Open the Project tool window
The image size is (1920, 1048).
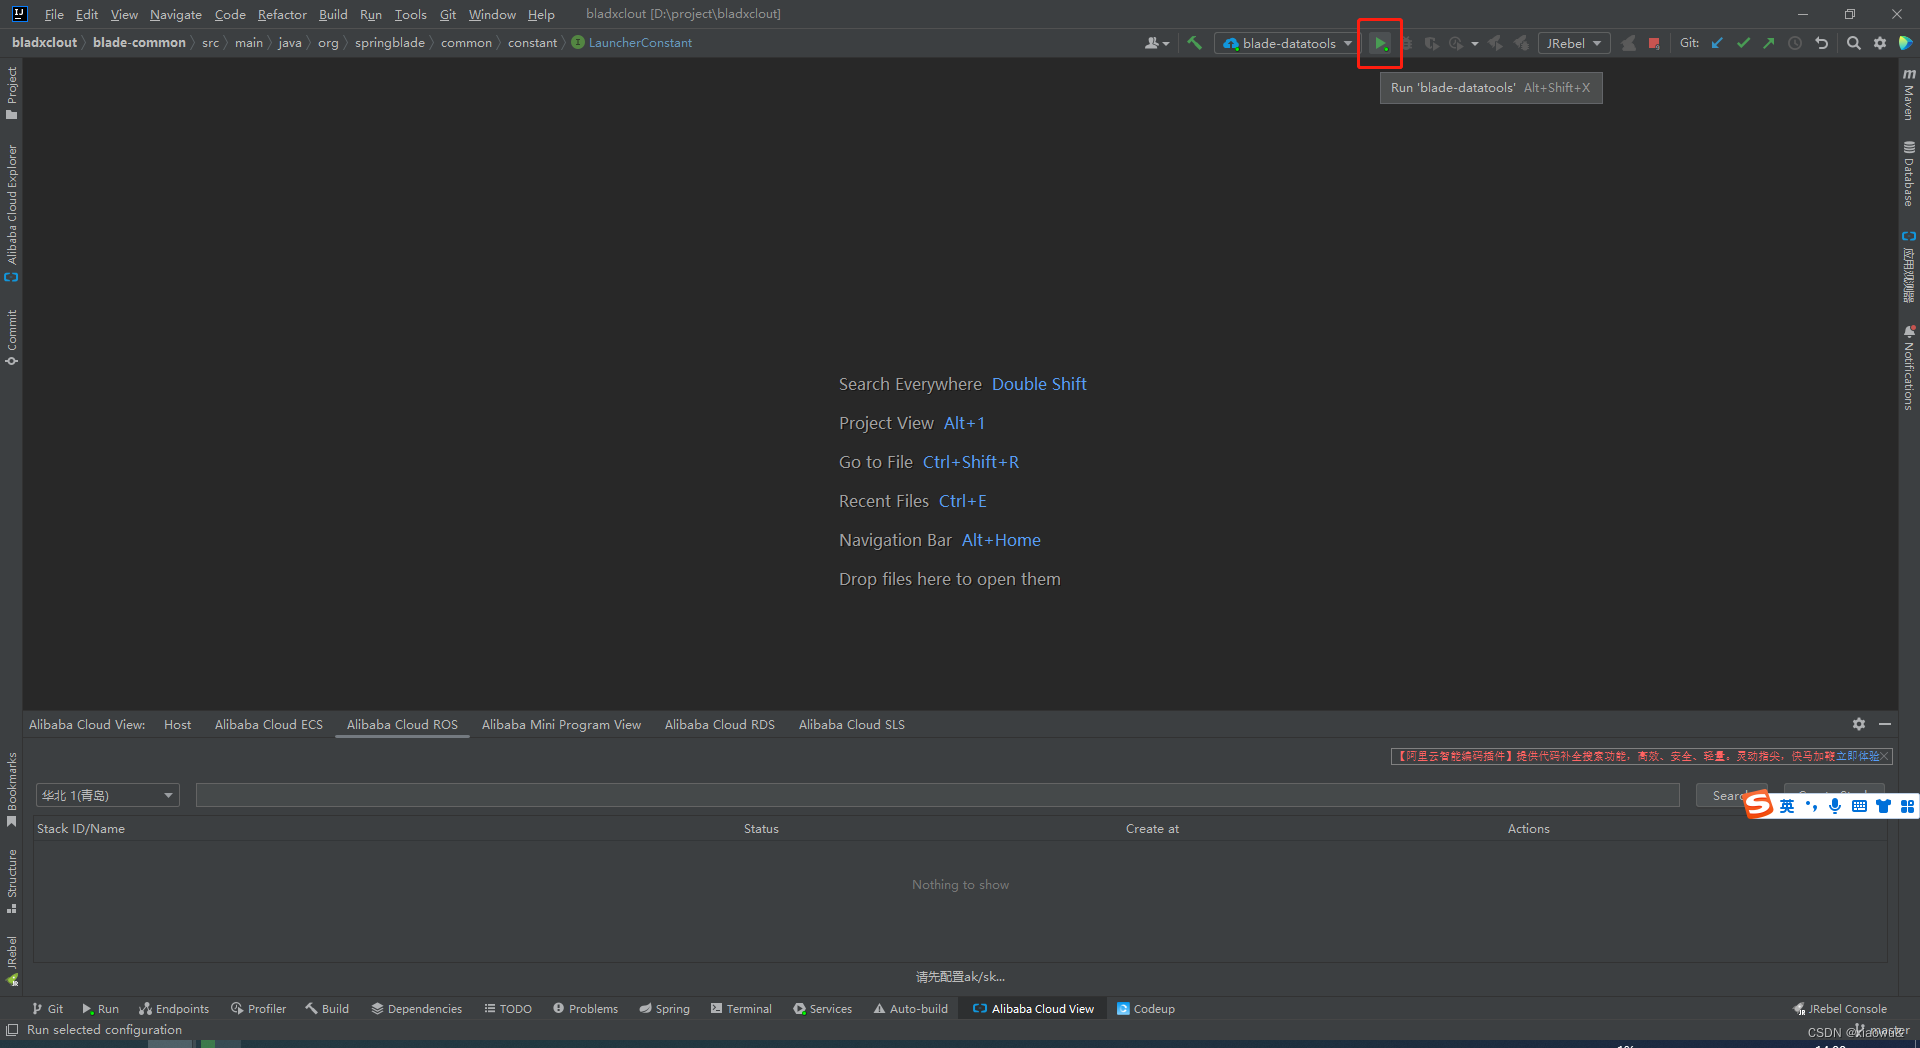[x=11, y=93]
